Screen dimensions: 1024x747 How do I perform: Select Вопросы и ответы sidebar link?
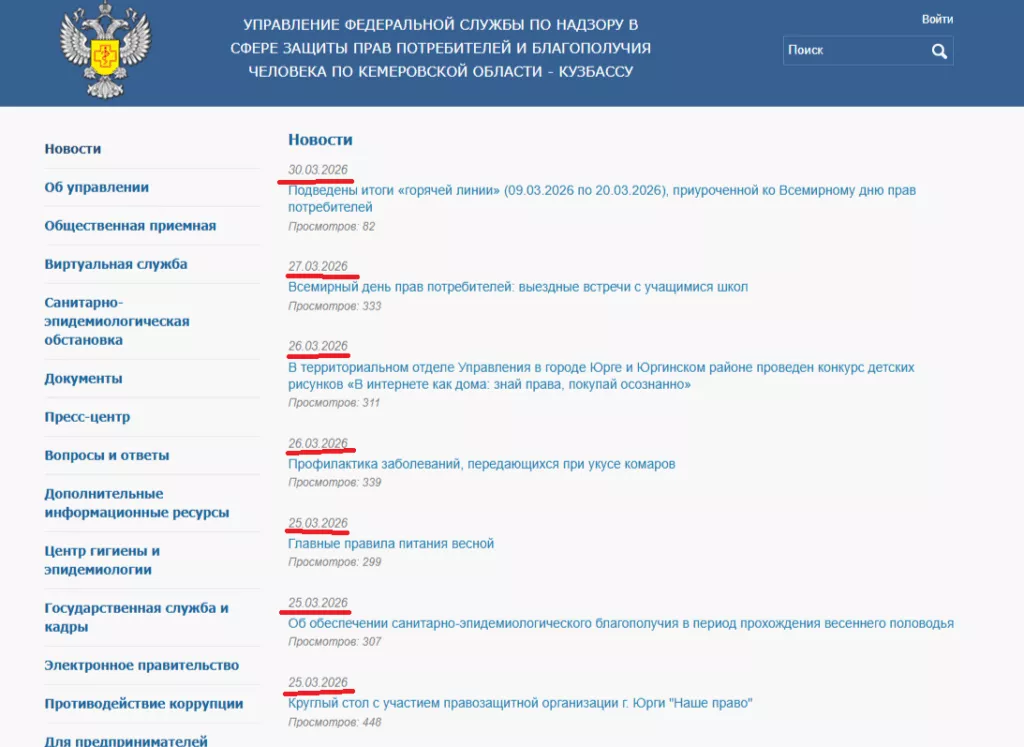coord(107,455)
